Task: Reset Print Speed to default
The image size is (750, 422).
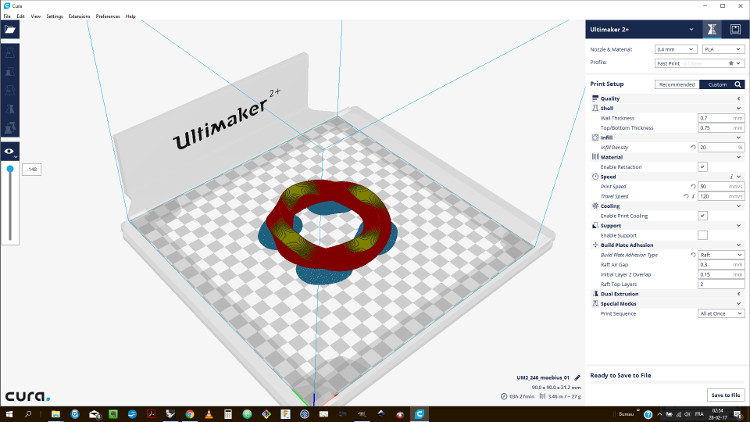Action: coord(693,186)
